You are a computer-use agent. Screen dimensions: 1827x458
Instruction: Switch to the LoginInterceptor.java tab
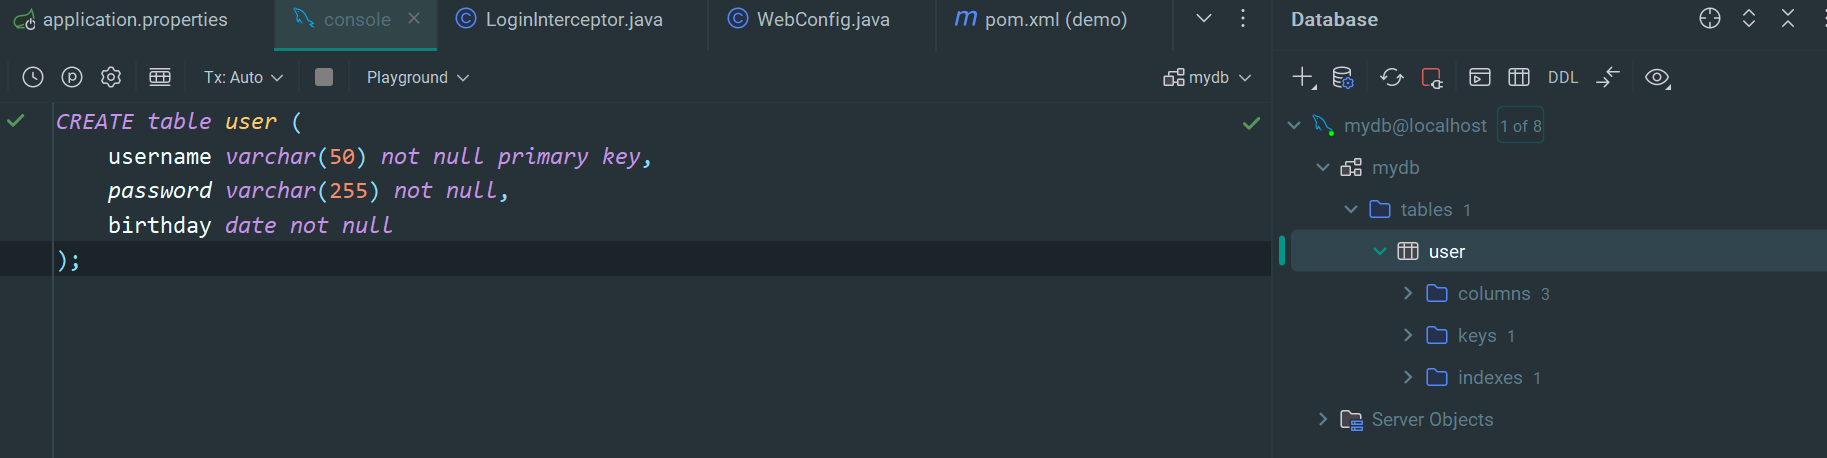(x=573, y=20)
